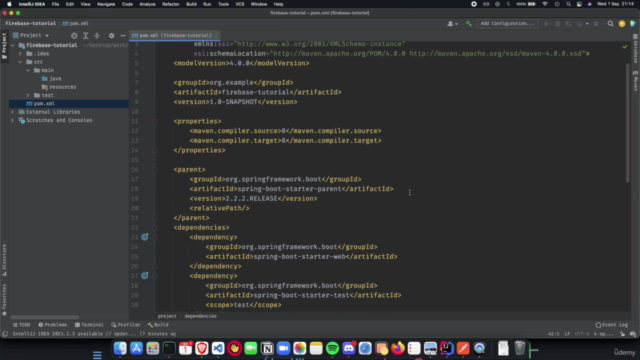Click Add Configuration button
The height and width of the screenshot is (360, 640).
(507, 24)
